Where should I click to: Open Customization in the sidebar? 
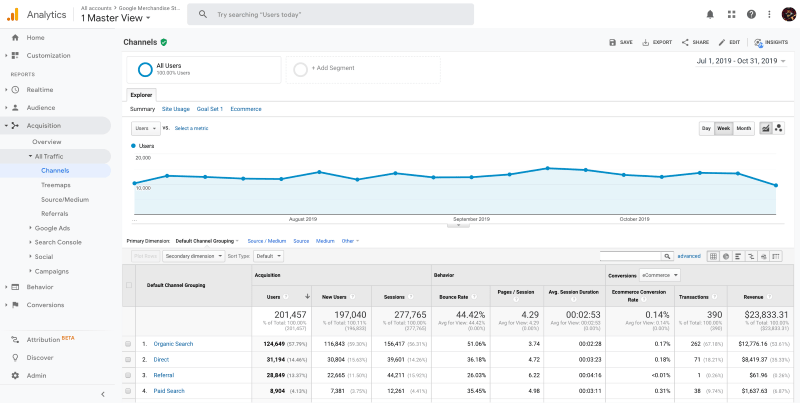point(48,56)
